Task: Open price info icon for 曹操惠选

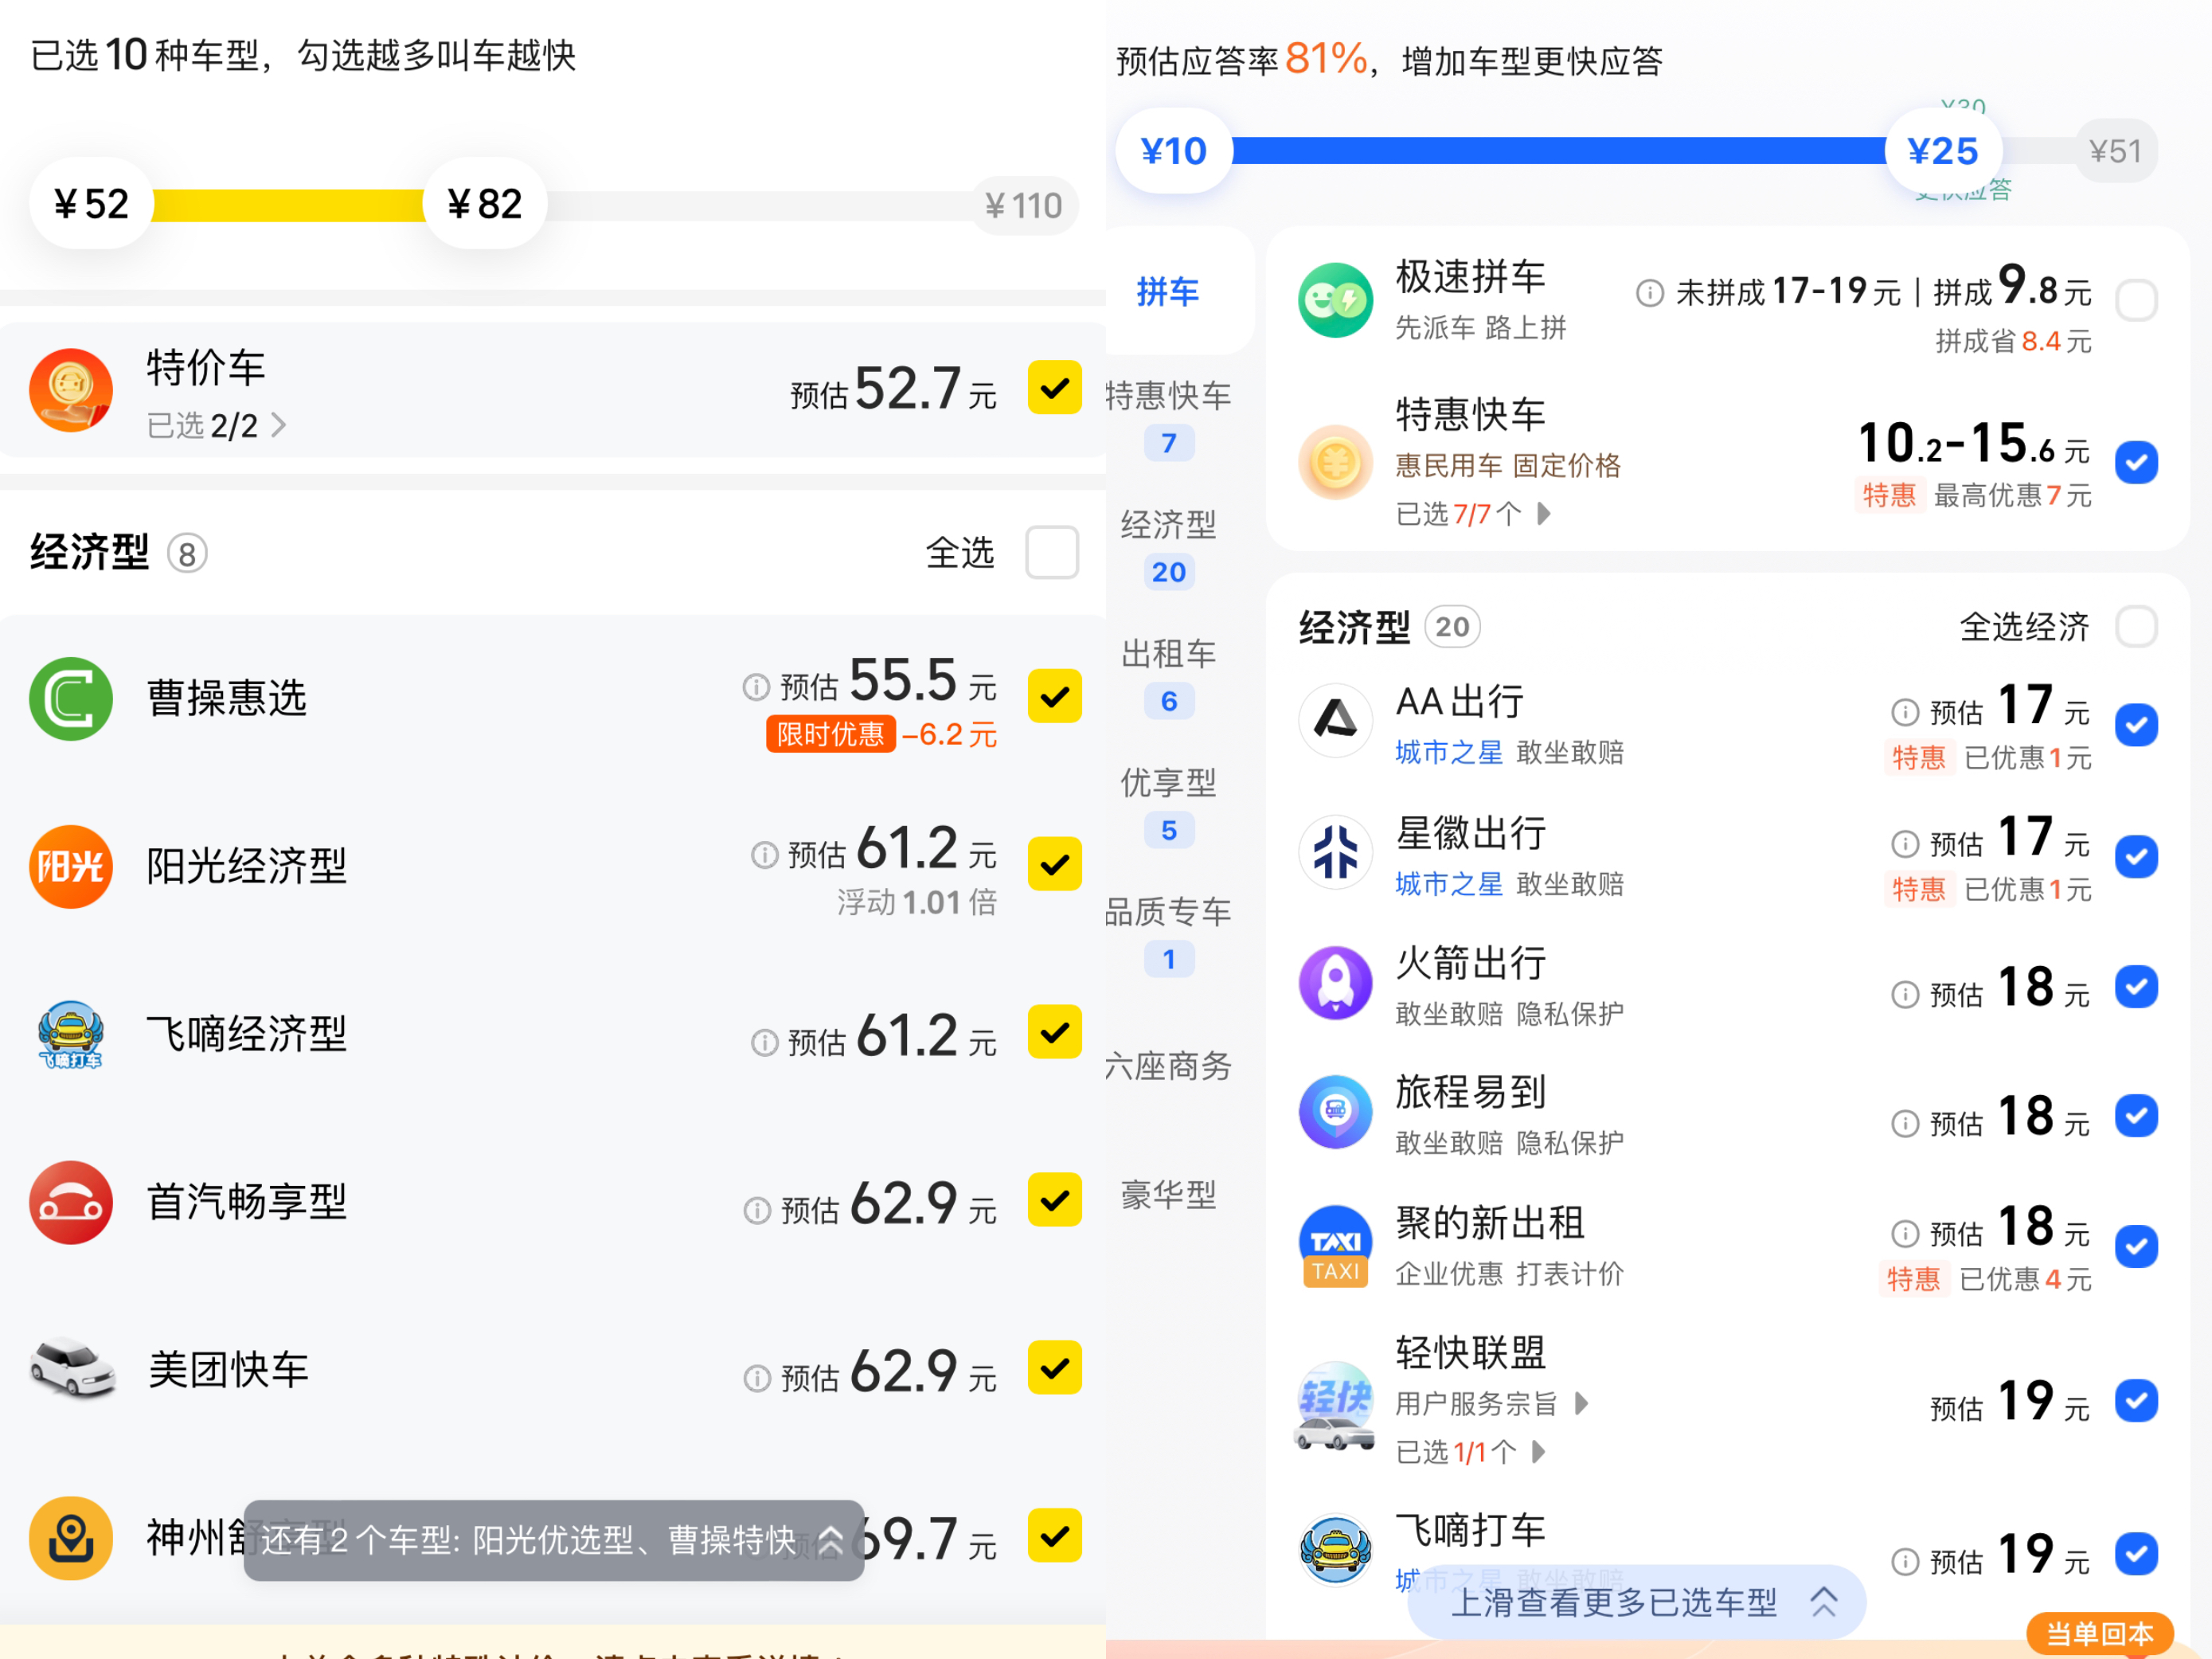Action: [x=756, y=687]
